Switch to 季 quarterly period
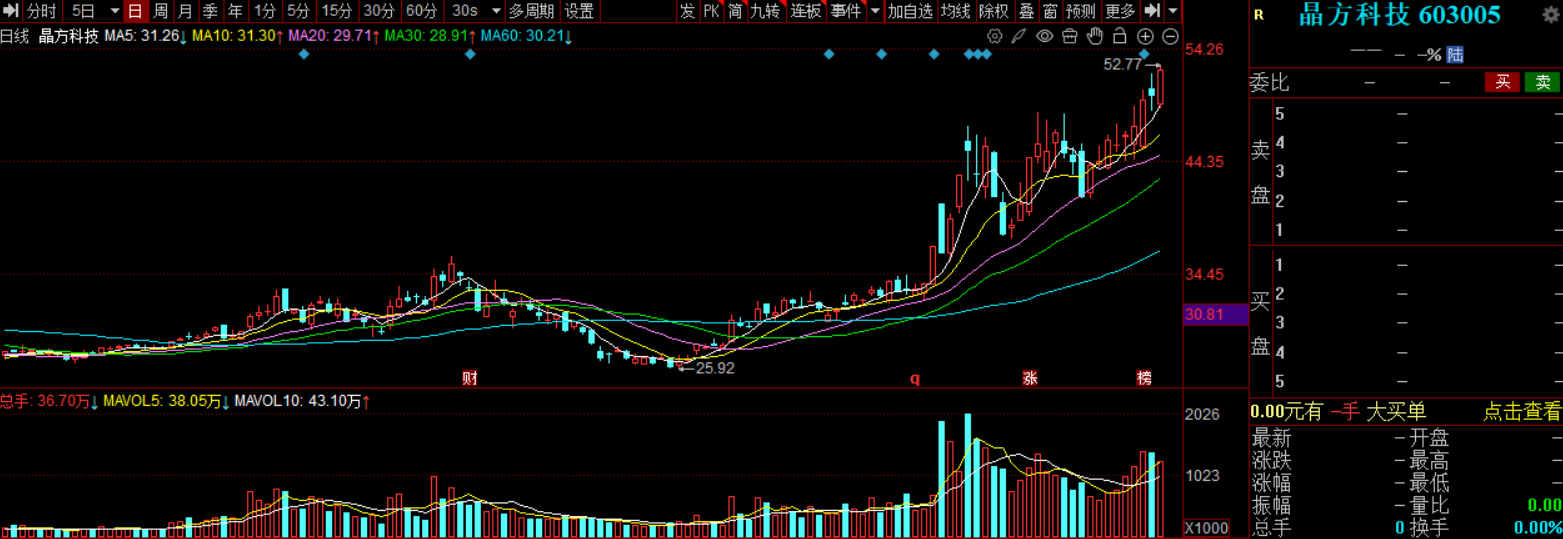Image resolution: width=1563 pixels, height=539 pixels. click(210, 11)
